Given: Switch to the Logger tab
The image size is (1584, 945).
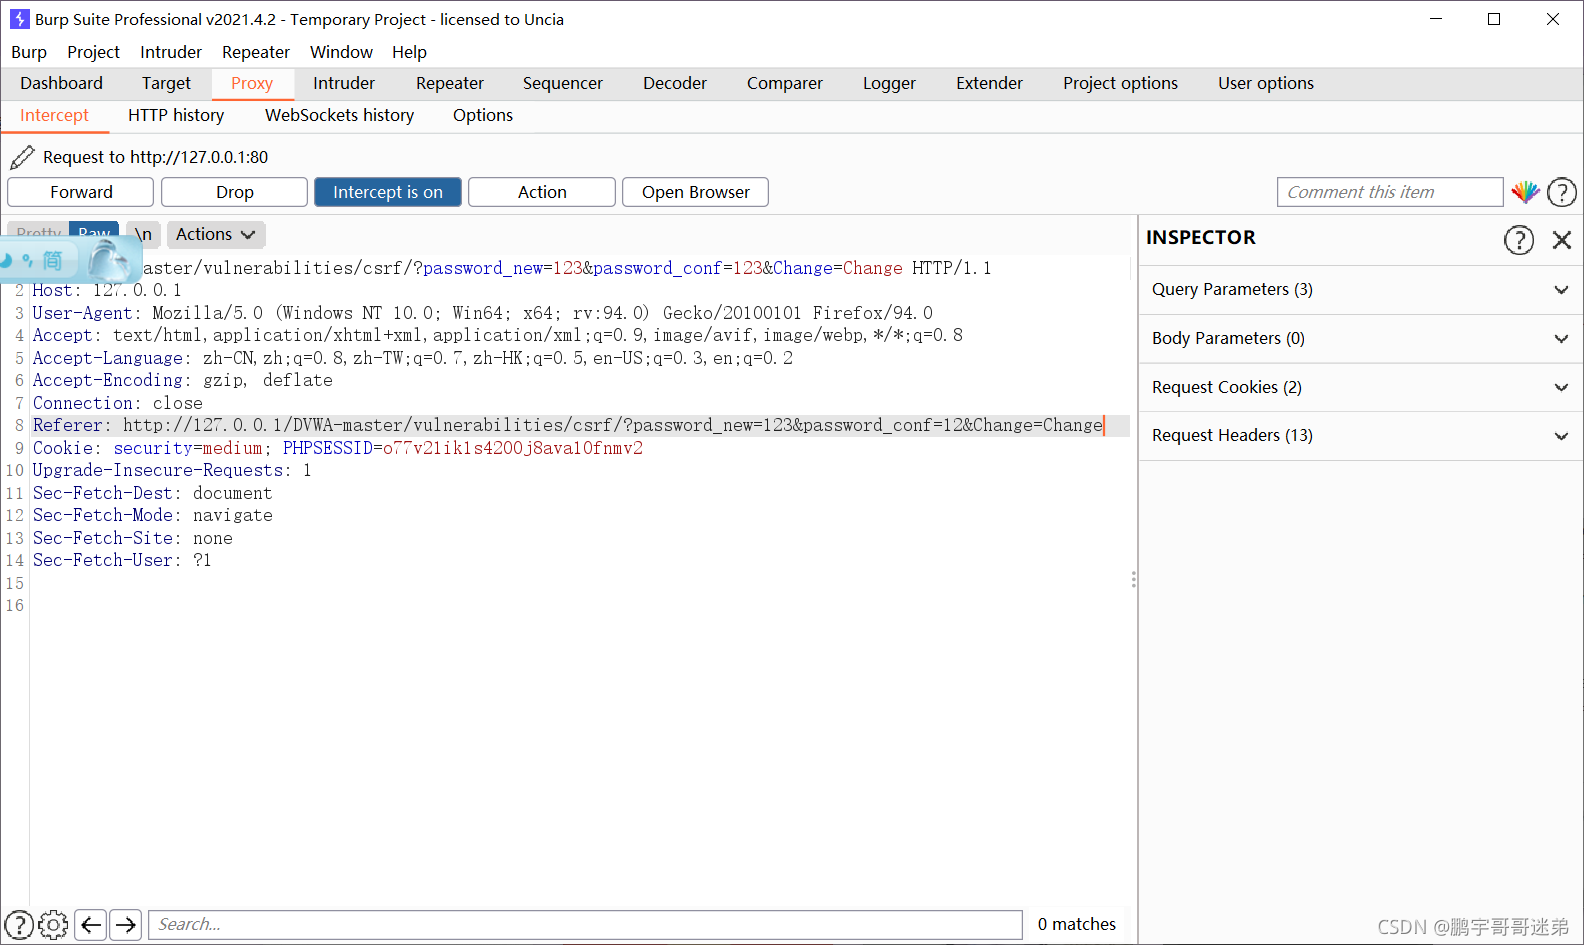Looking at the screenshot, I should click(x=889, y=83).
